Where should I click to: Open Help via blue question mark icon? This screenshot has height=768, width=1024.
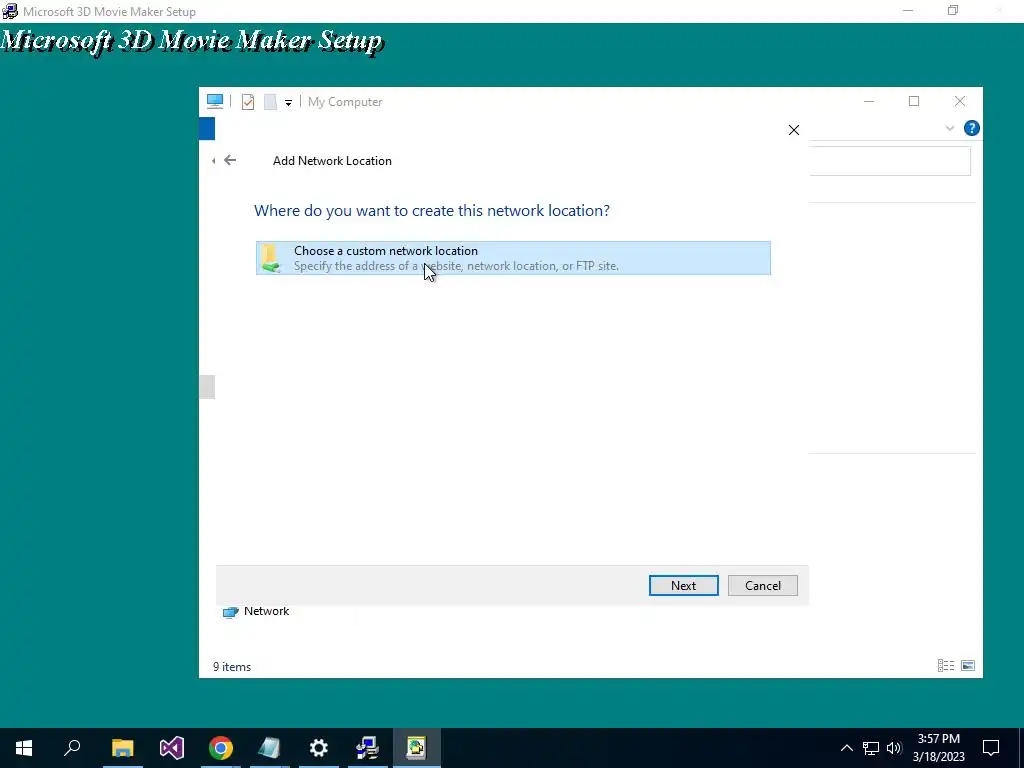pyautogui.click(x=971, y=128)
